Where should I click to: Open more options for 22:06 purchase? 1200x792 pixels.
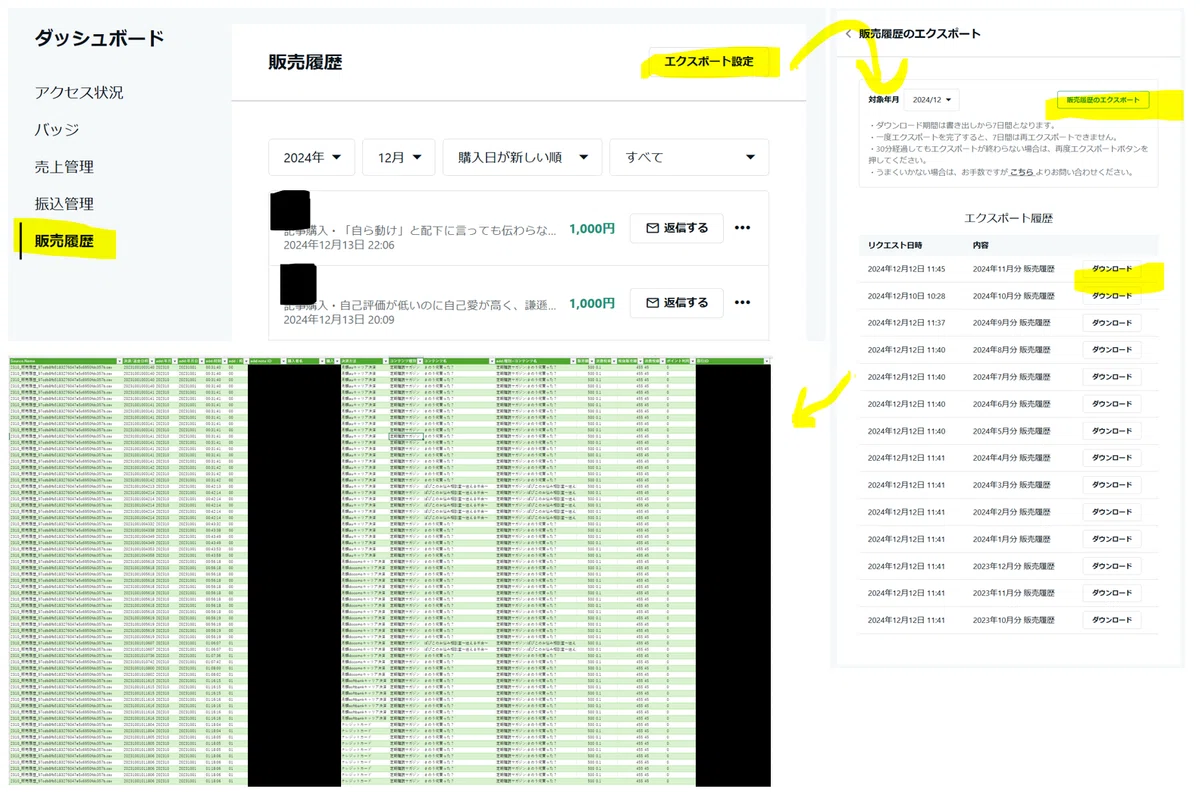pyautogui.click(x=742, y=228)
